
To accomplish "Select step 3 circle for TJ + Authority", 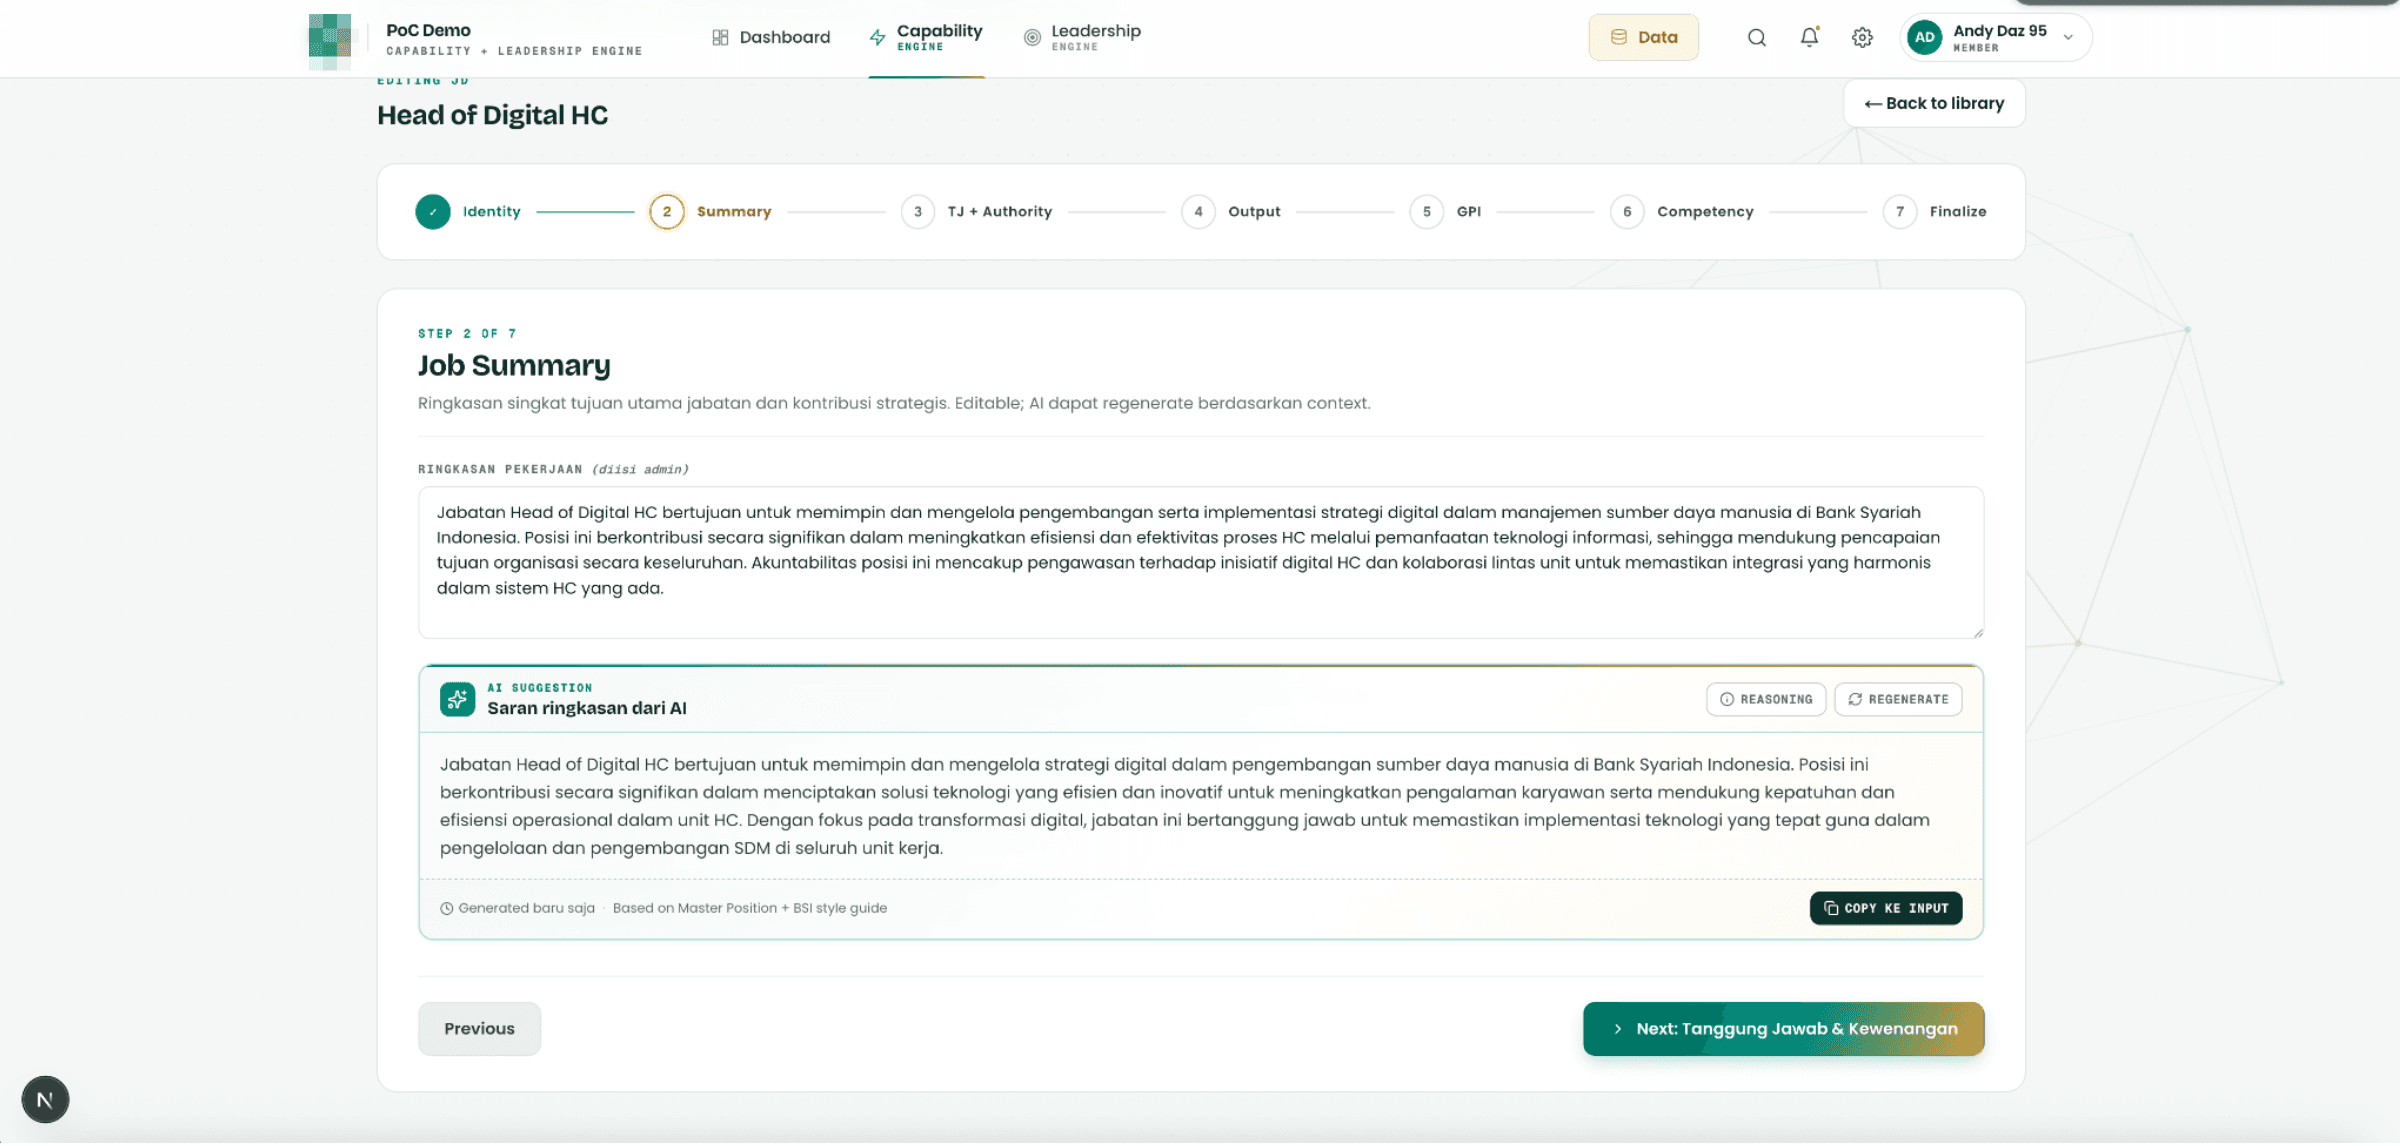I will [x=918, y=212].
